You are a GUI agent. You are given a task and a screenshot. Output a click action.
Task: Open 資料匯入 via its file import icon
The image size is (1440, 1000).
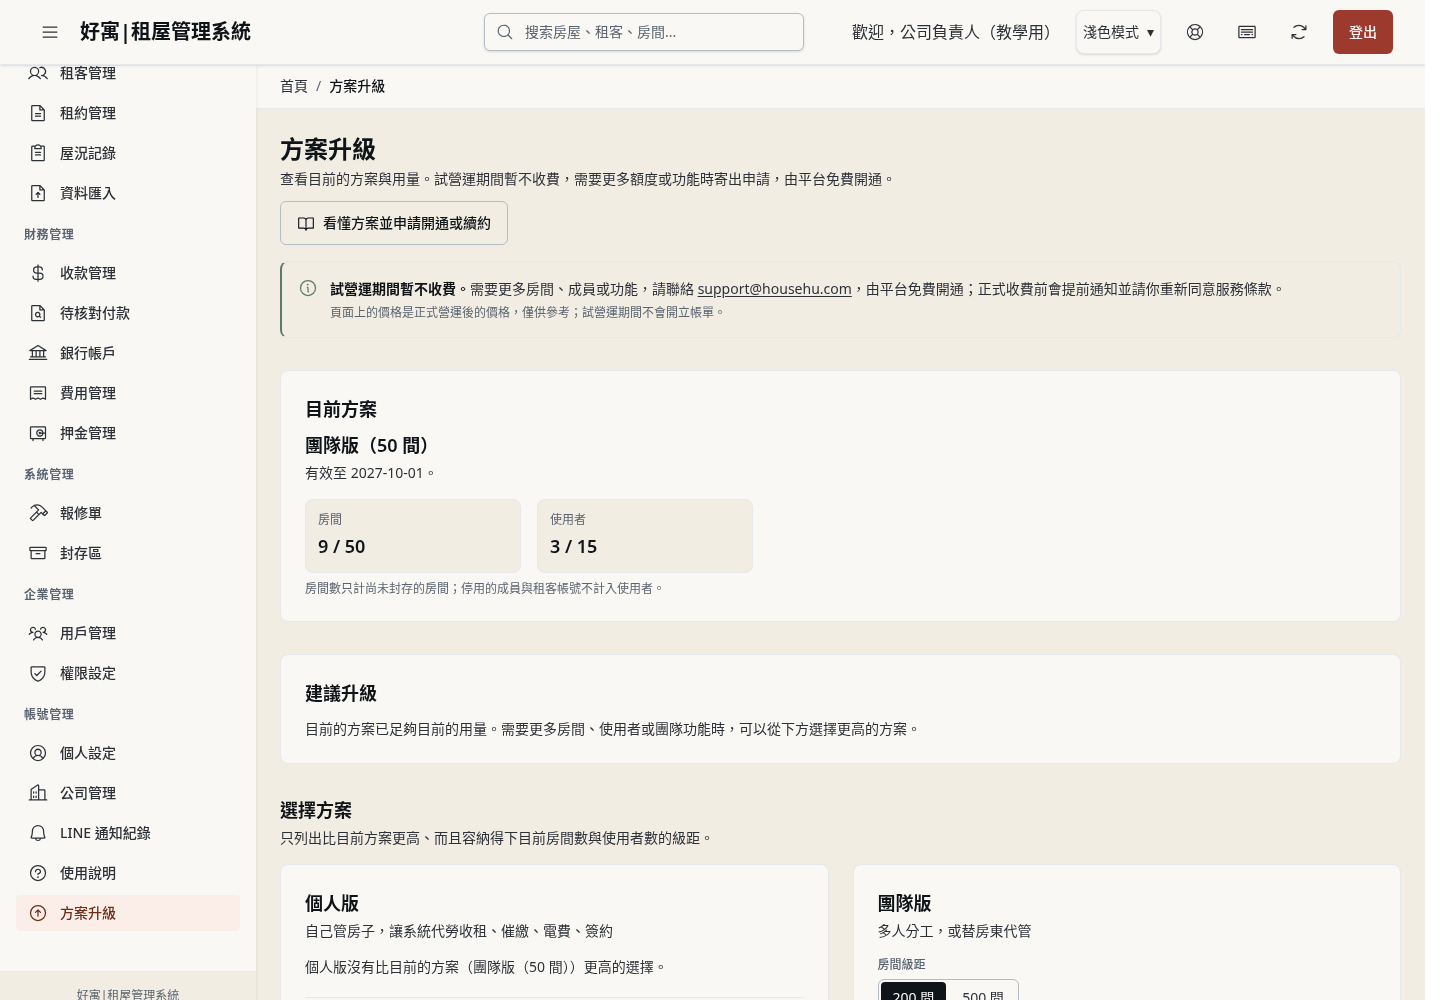click(38, 193)
